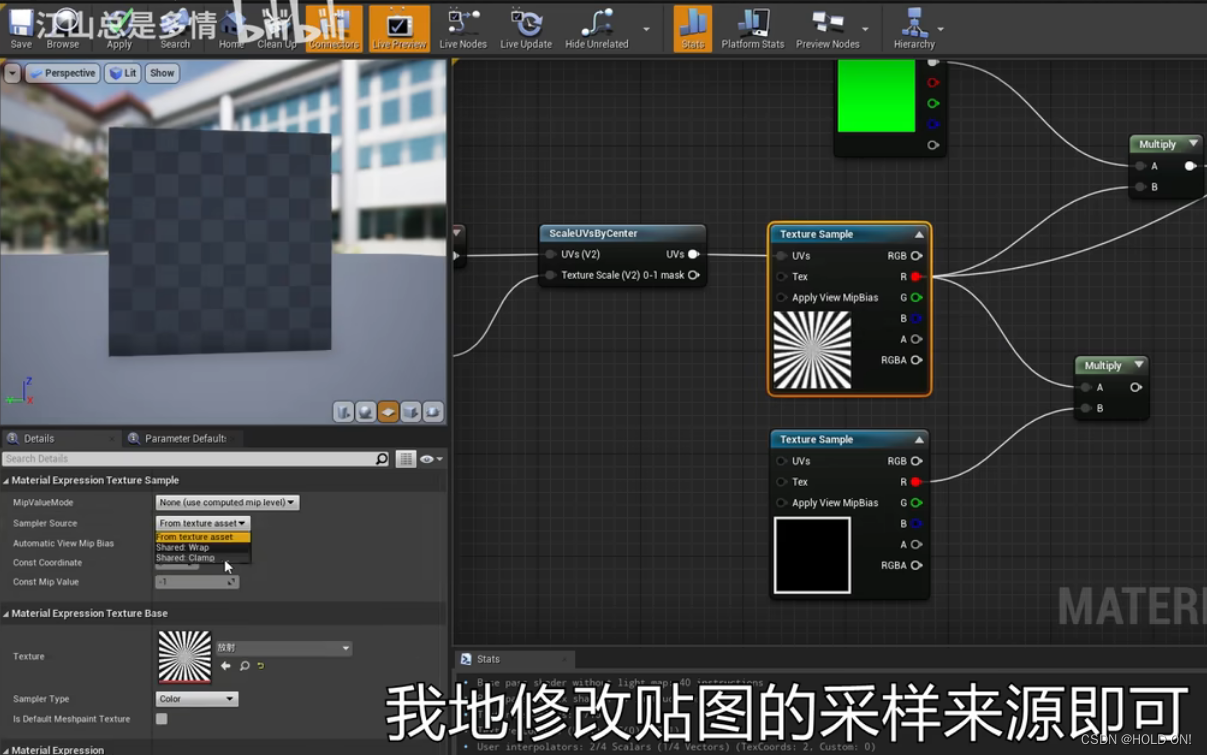Toggle the Connectors display button
Screen dimensions: 1207x755
tap(333, 28)
